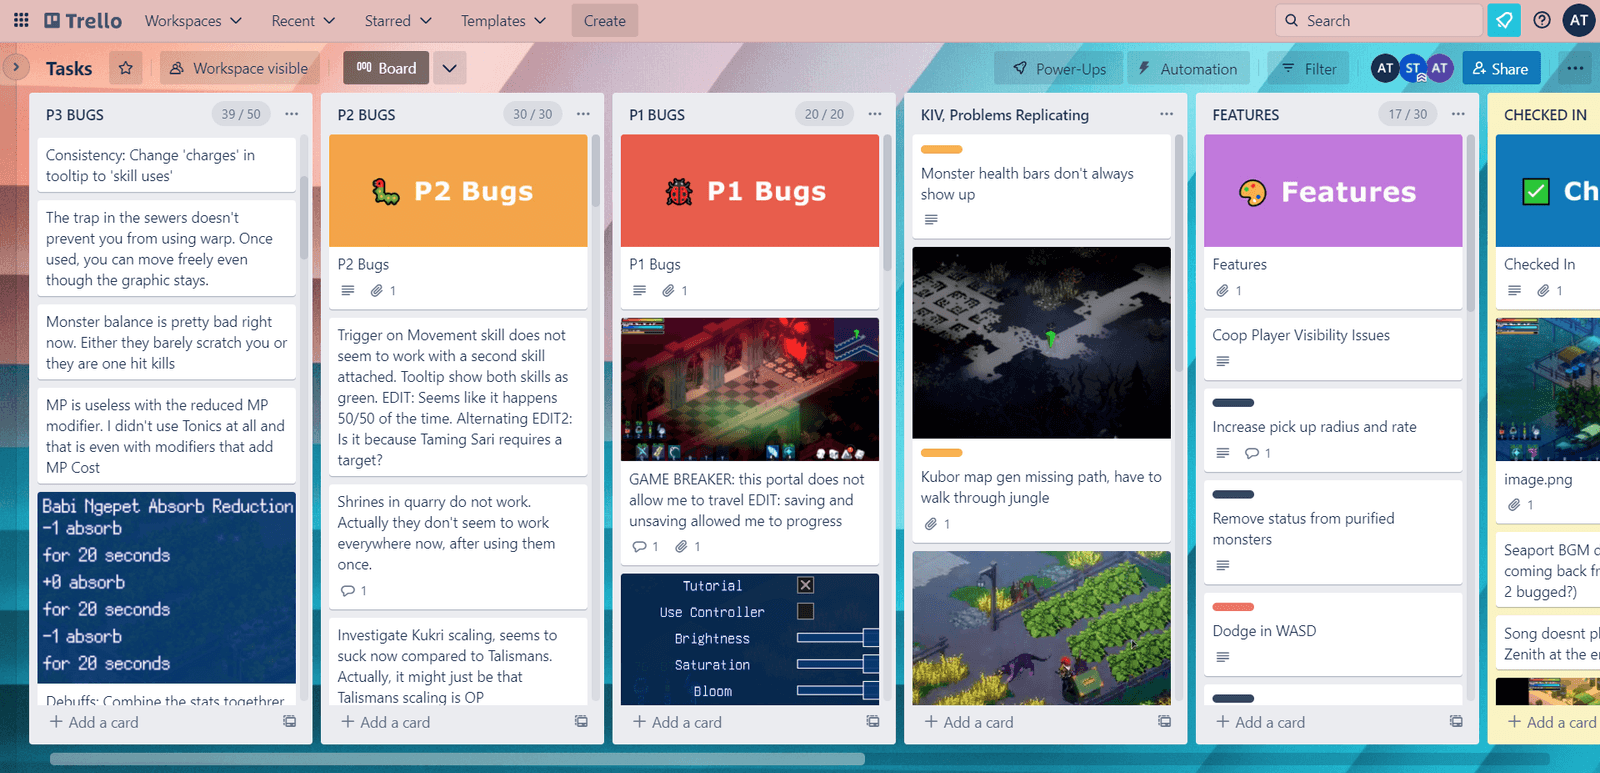Create from template in FEATURES list
Viewport: 1600px width, 773px height.
(1456, 721)
